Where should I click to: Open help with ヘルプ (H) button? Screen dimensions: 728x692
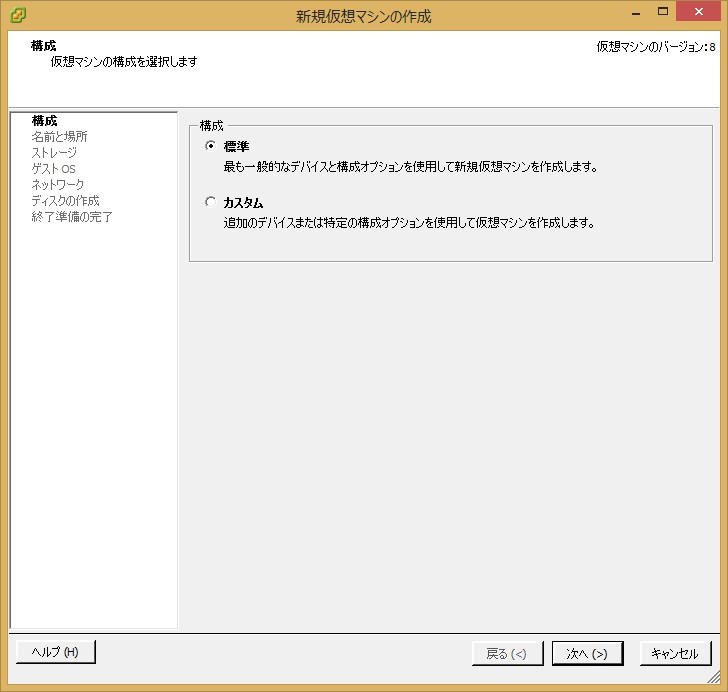[x=56, y=652]
